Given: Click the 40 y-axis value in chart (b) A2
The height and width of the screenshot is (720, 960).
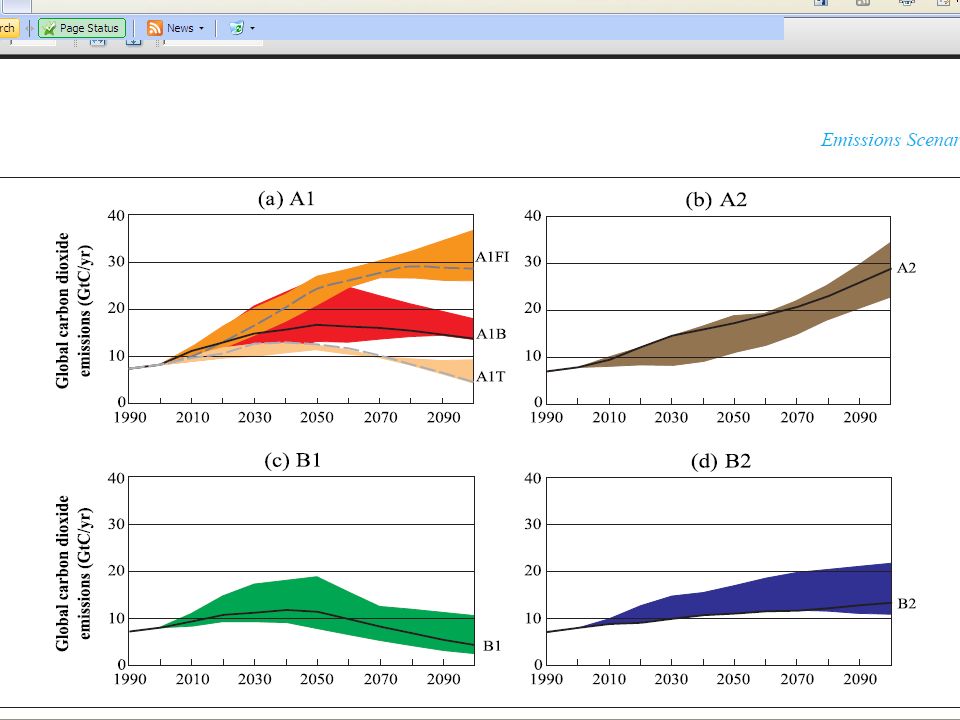Looking at the screenshot, I should (533, 216).
